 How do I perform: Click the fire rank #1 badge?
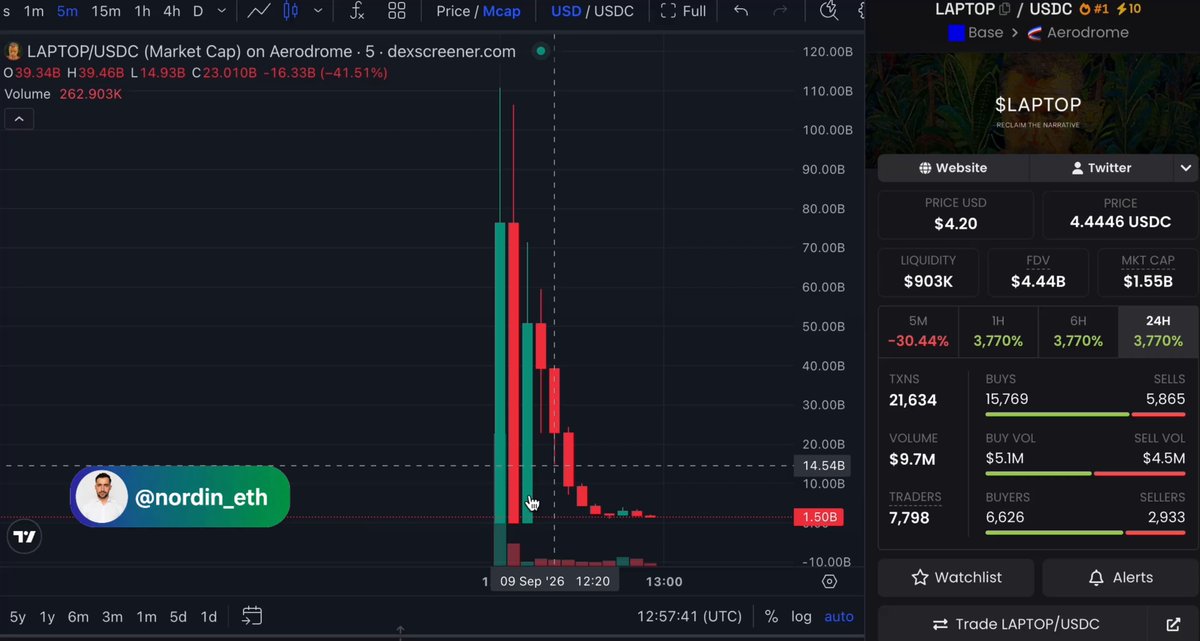click(1095, 9)
